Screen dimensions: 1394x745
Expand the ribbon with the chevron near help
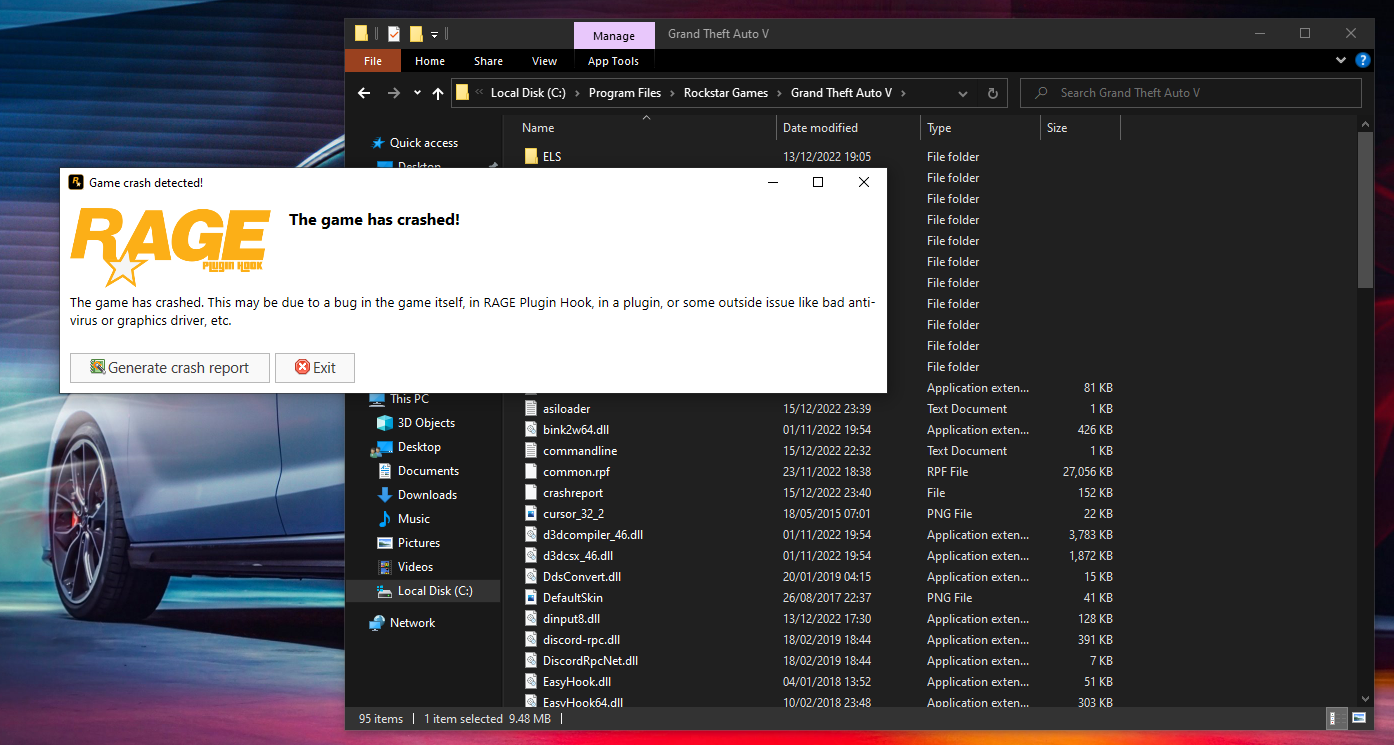coord(1341,61)
